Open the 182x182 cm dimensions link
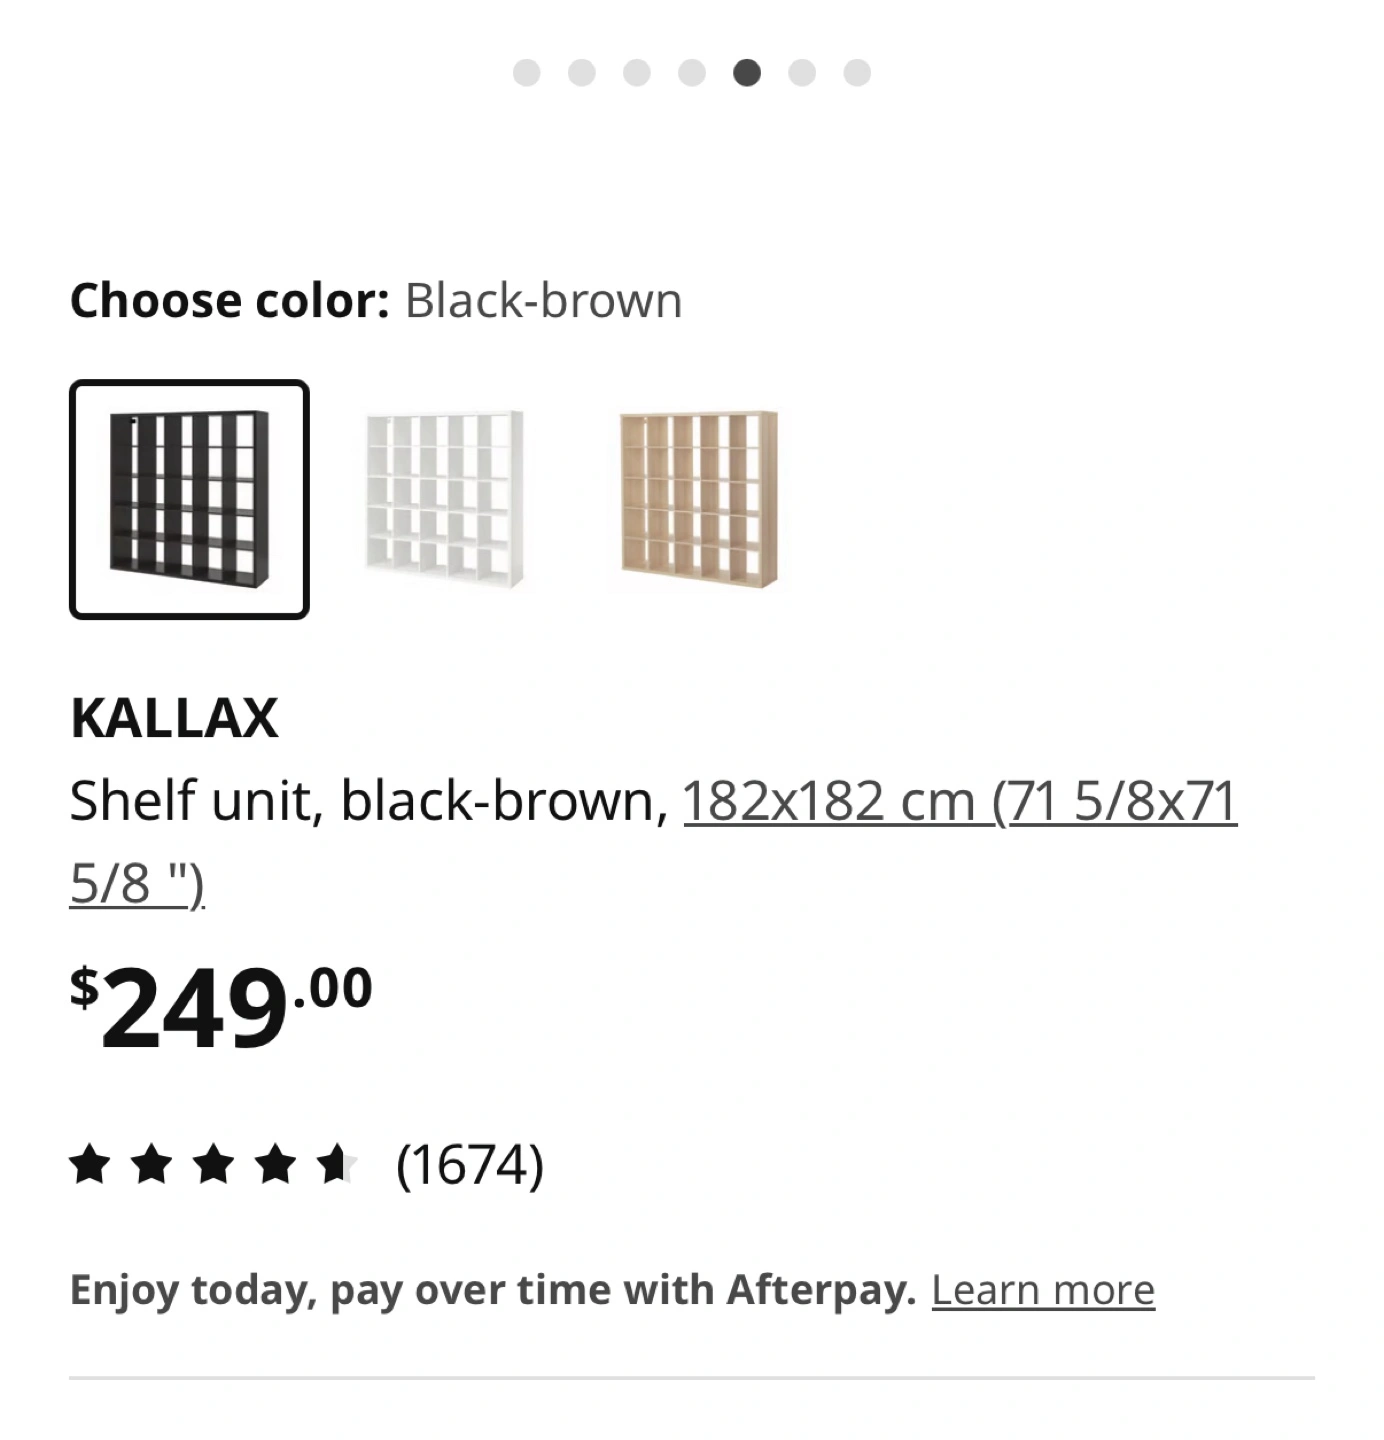 [654, 841]
